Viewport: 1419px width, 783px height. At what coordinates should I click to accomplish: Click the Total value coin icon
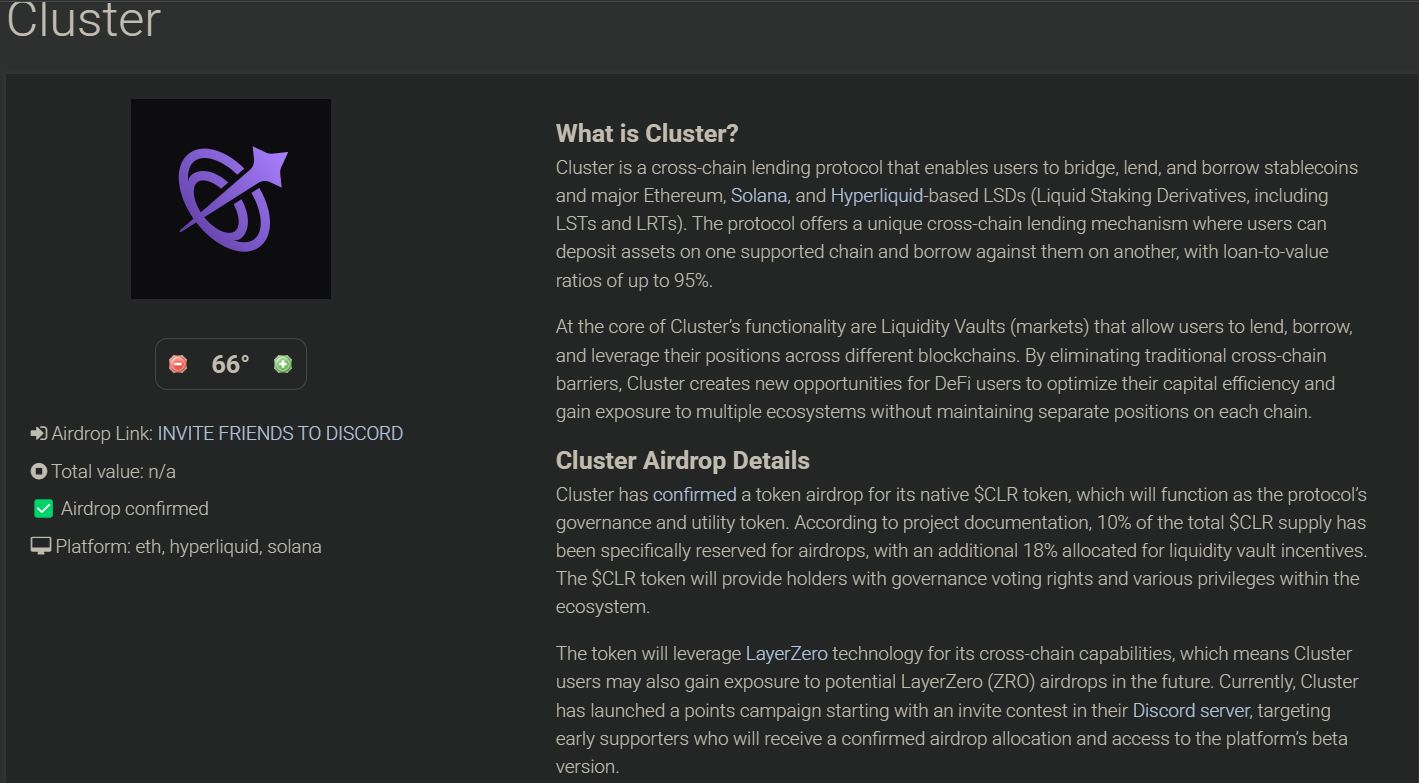39,471
